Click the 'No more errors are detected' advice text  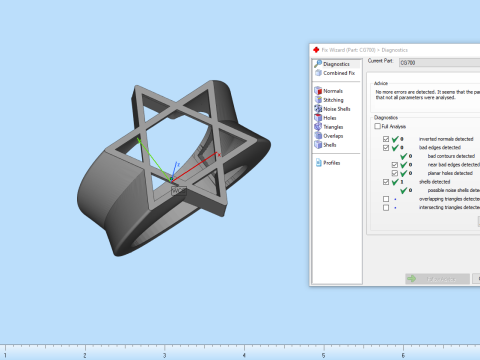point(428,95)
